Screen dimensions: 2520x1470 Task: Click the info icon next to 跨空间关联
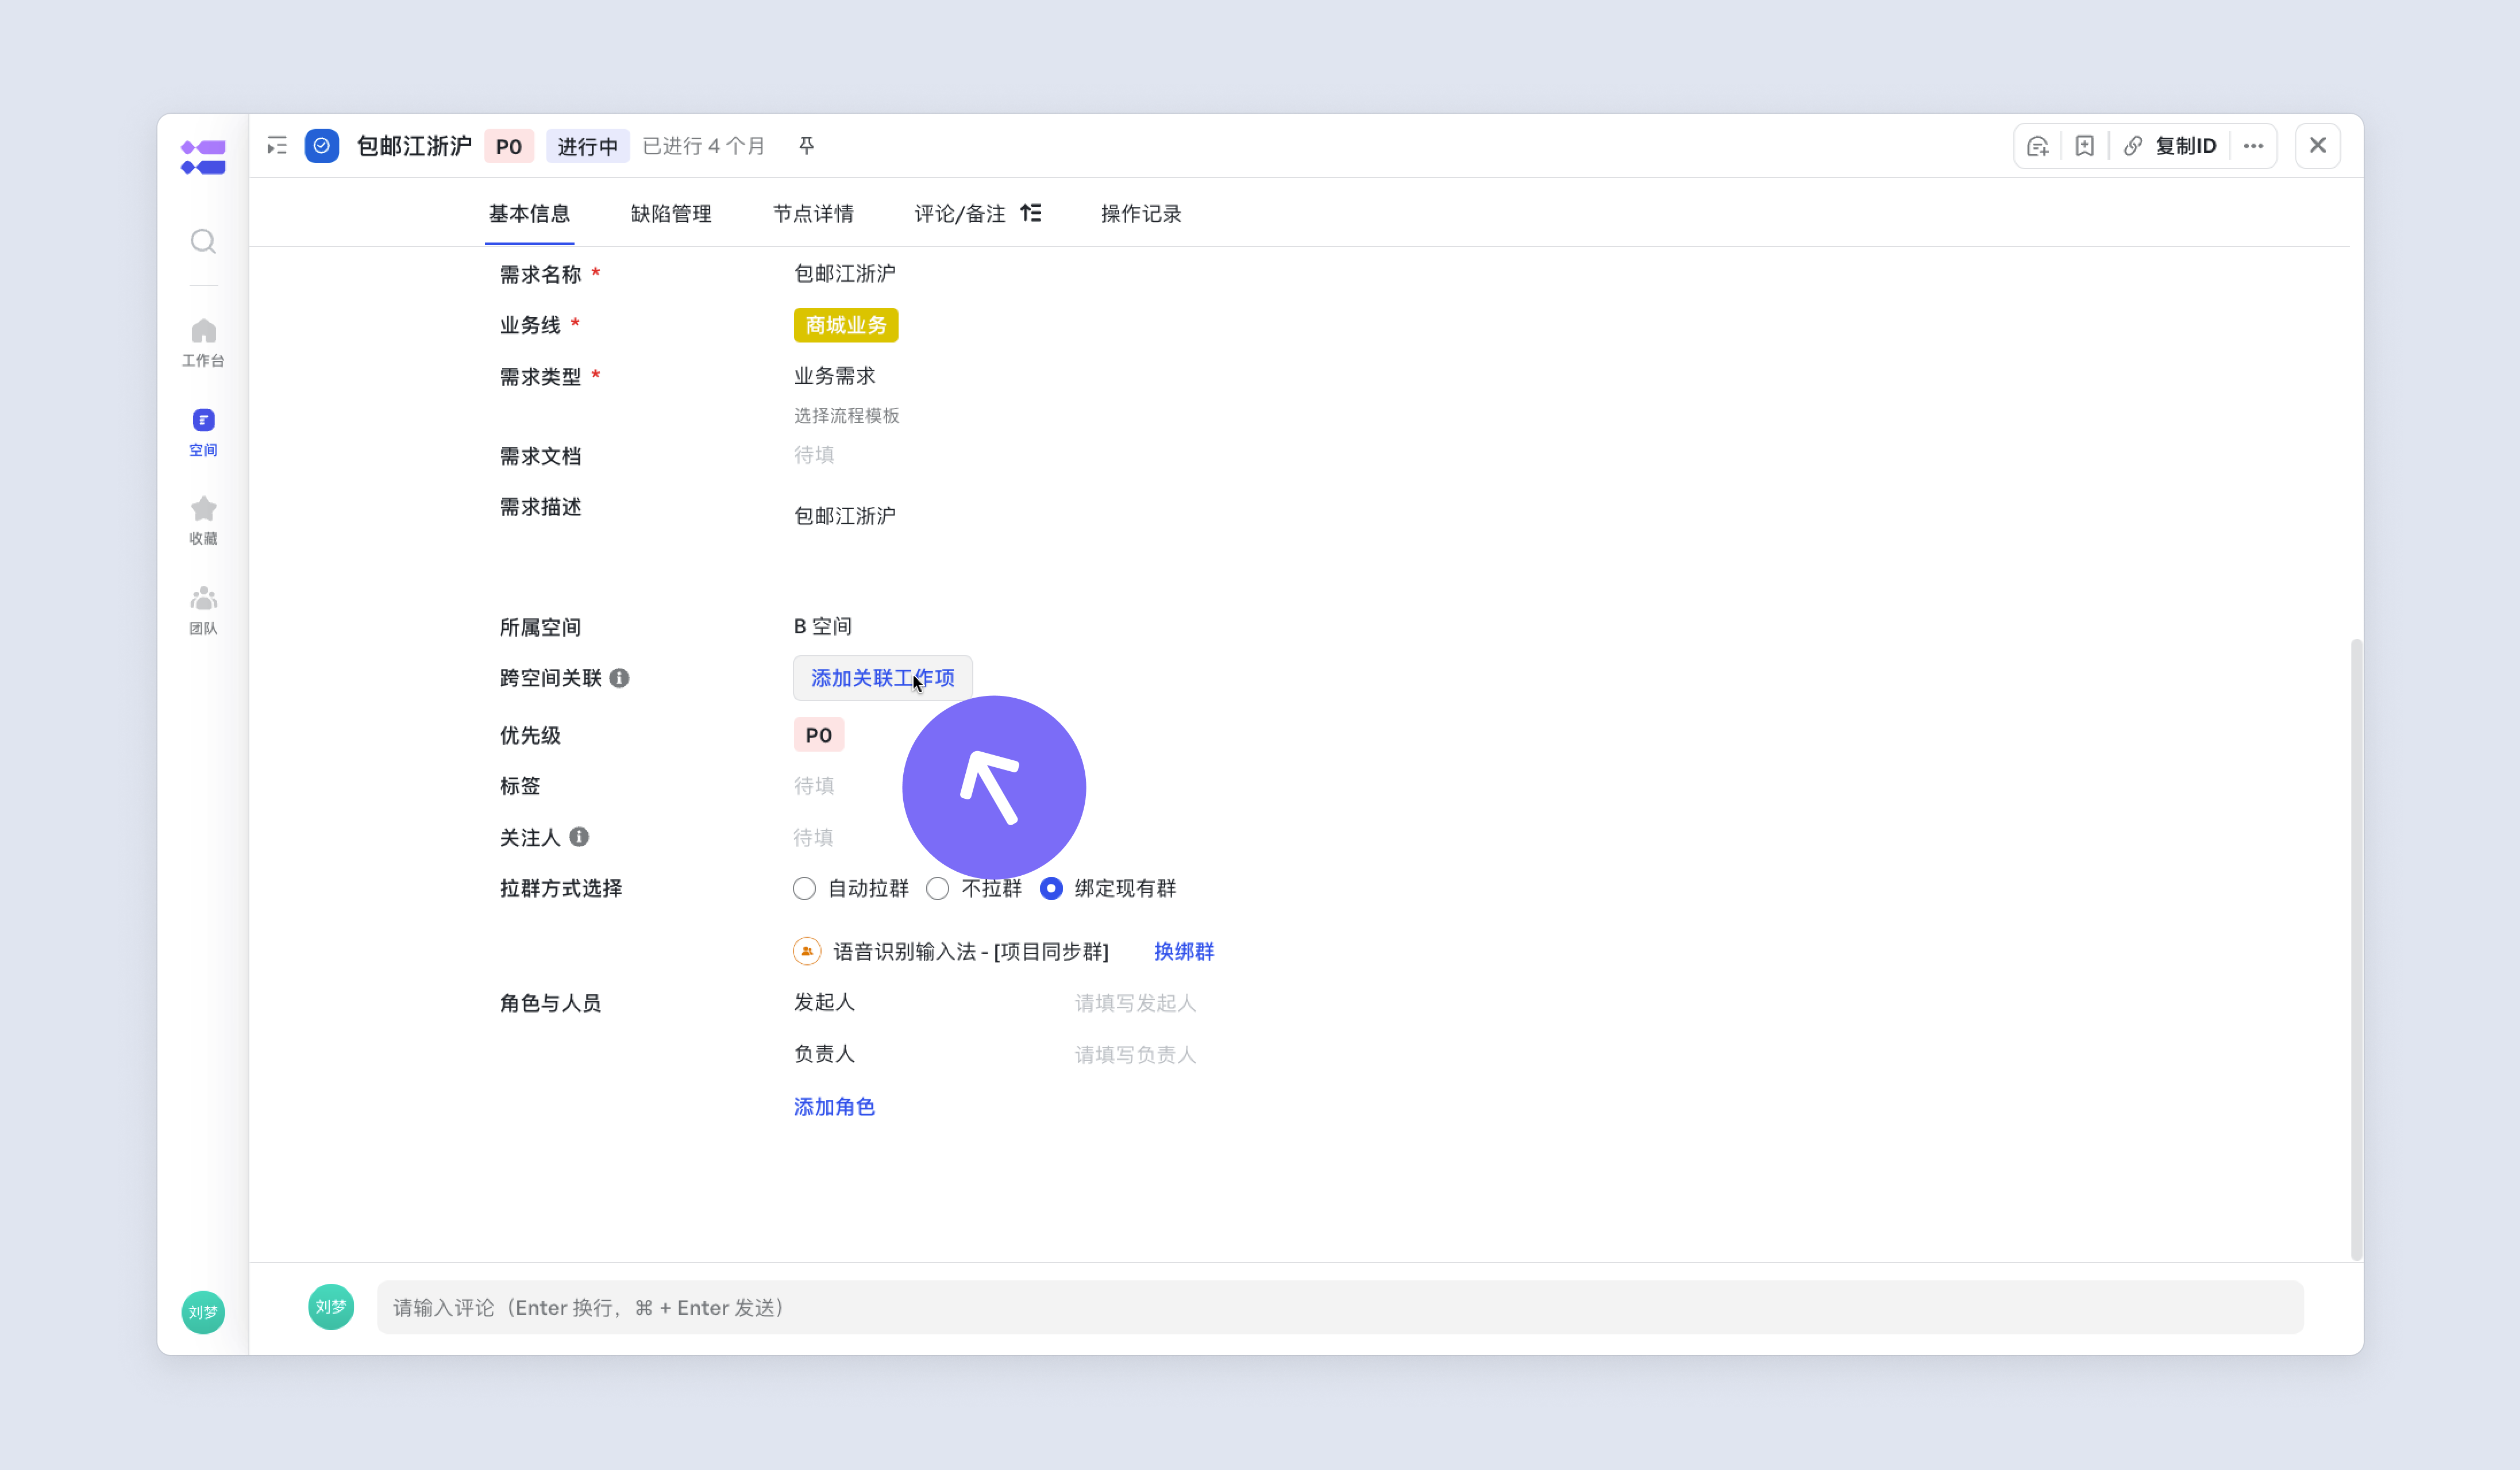point(619,678)
